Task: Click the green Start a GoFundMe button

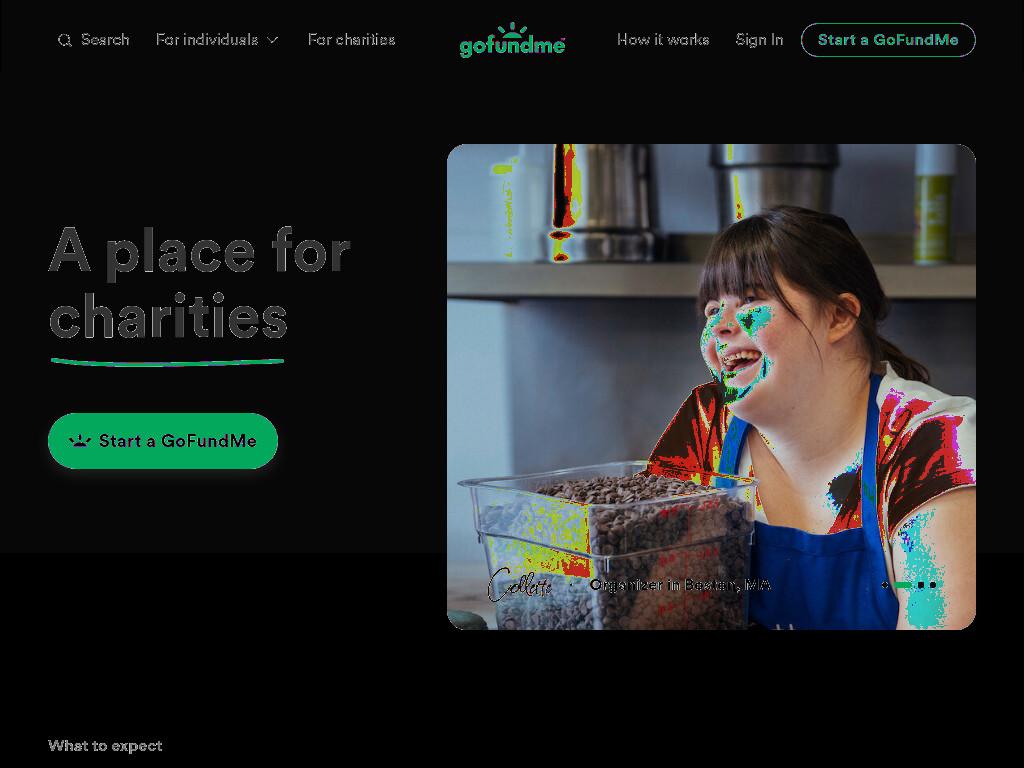Action: click(163, 441)
